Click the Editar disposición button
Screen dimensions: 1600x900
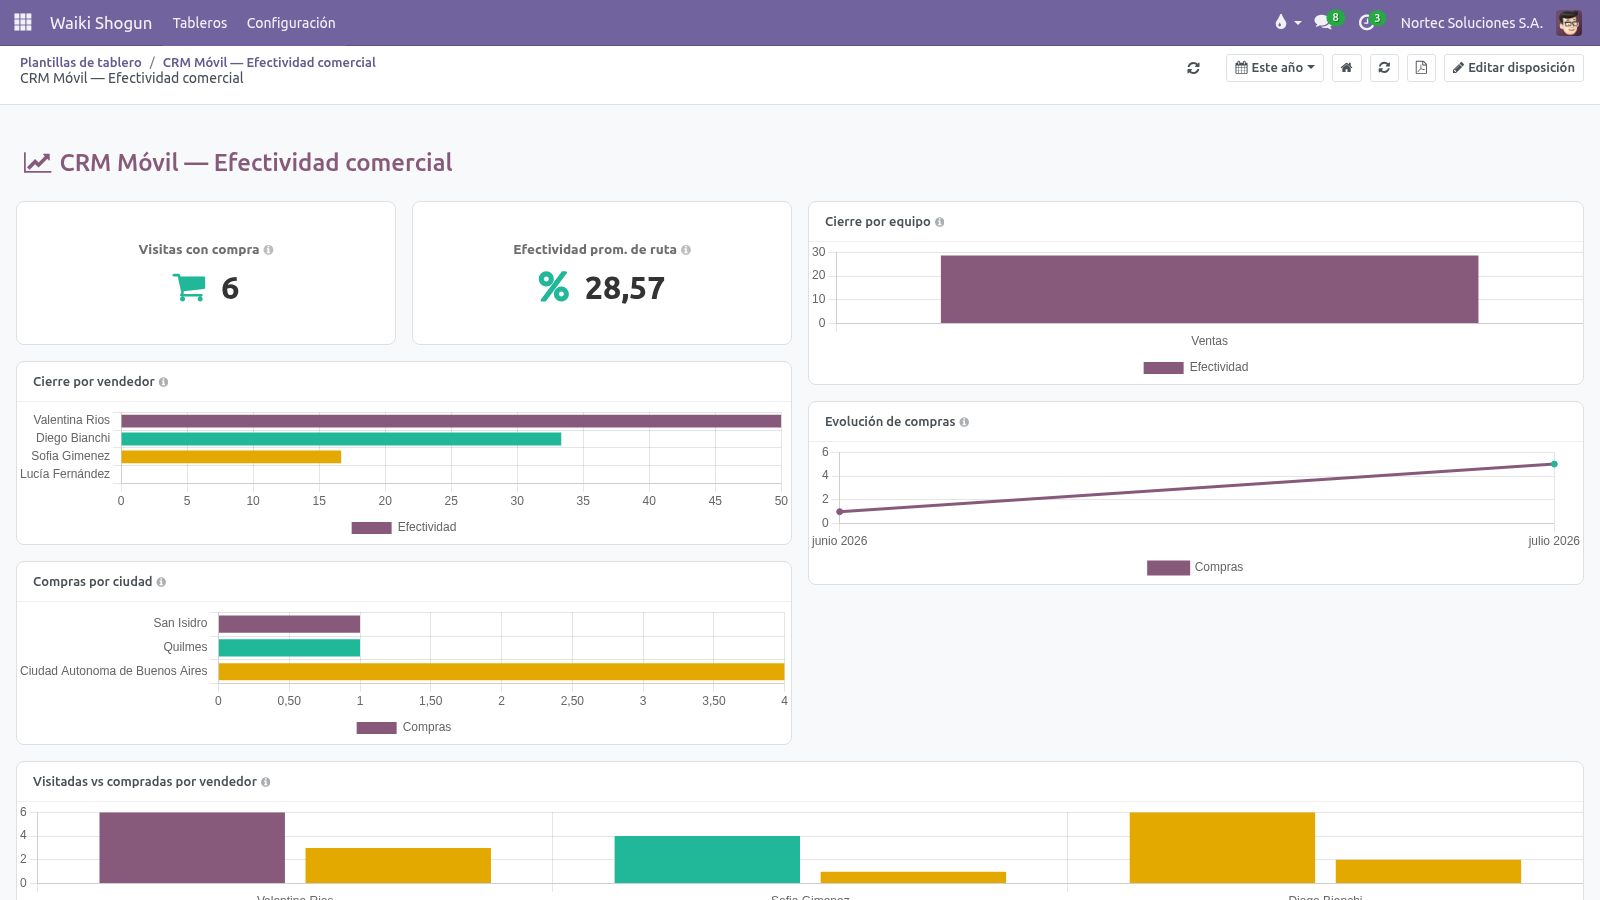1514,68
